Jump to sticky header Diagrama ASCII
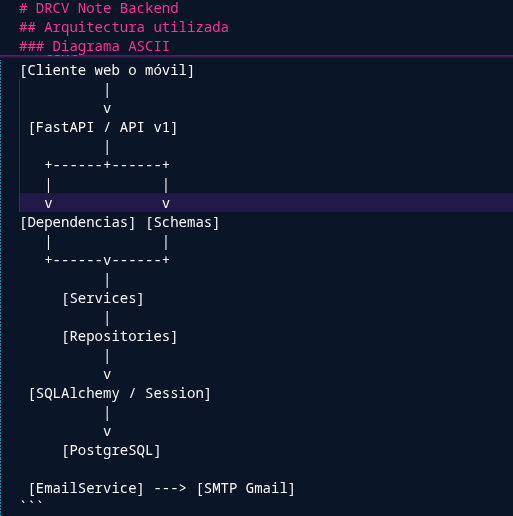The image size is (513, 516). 94,46
